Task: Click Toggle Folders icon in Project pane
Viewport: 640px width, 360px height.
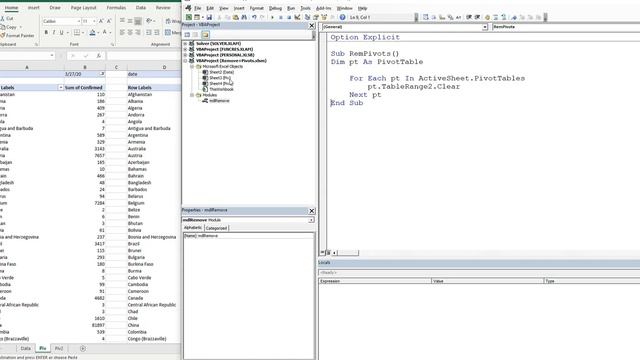Action: 205,35
